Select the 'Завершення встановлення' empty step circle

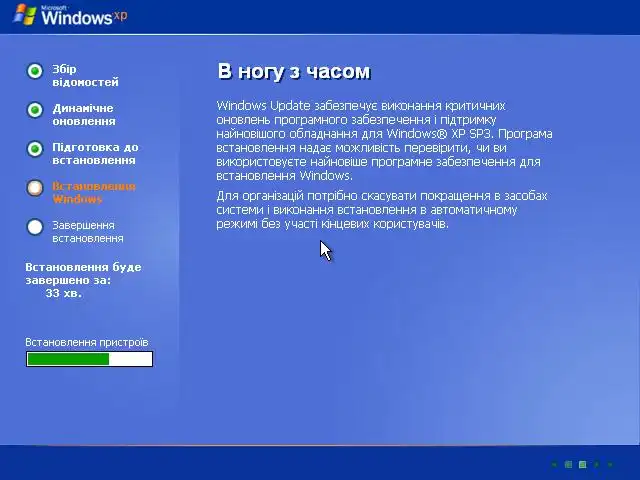[x=35, y=227]
